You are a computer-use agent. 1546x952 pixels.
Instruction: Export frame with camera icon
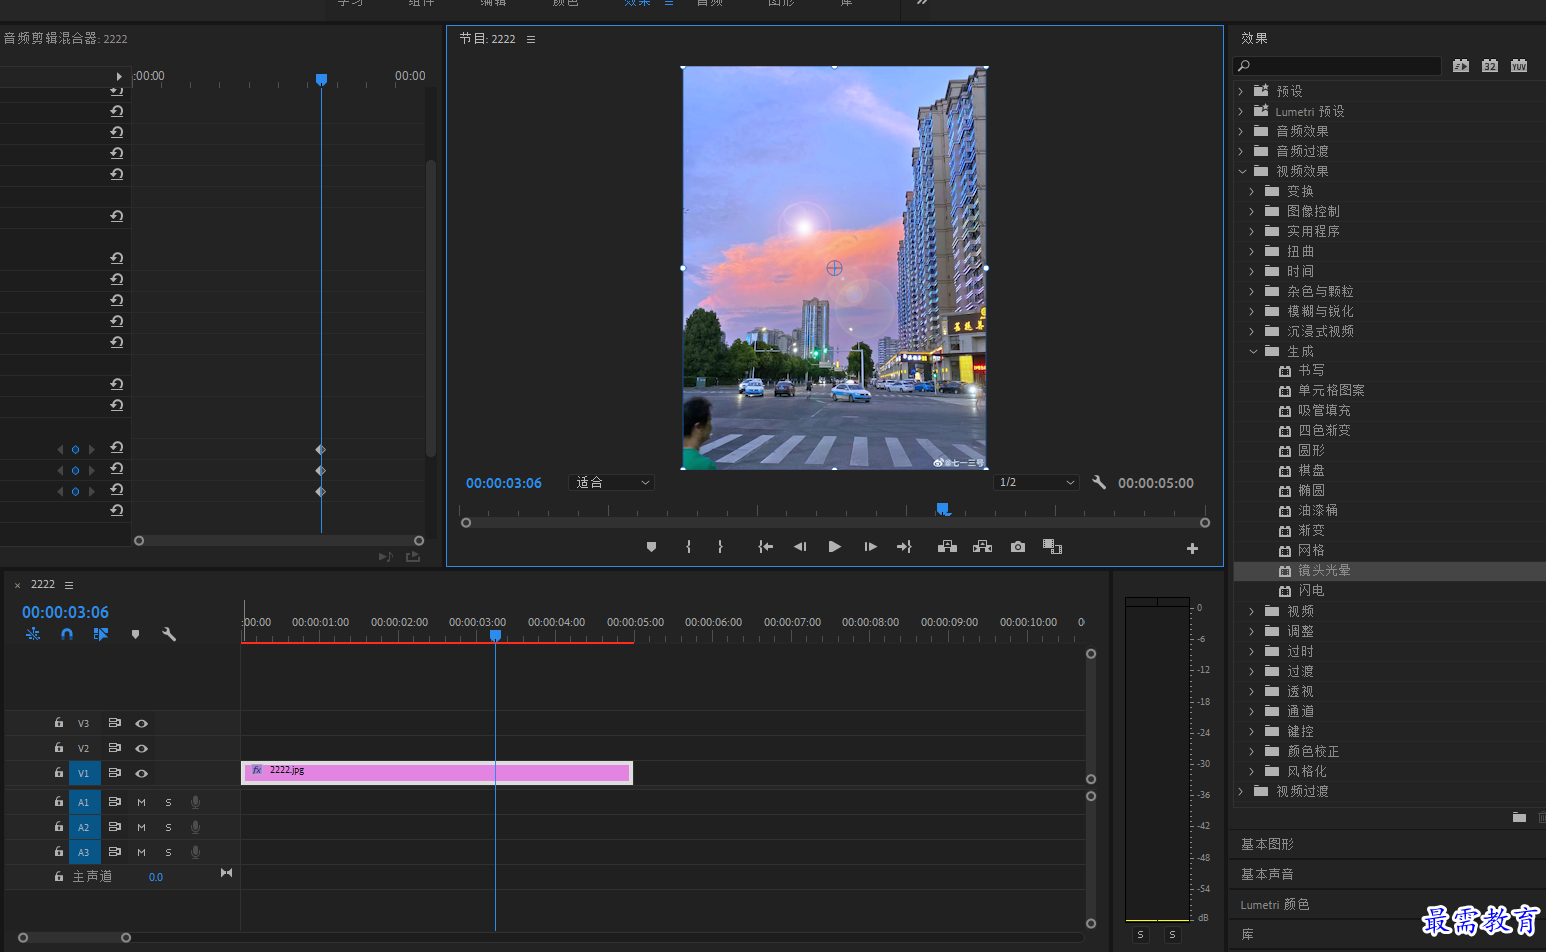click(x=1017, y=547)
